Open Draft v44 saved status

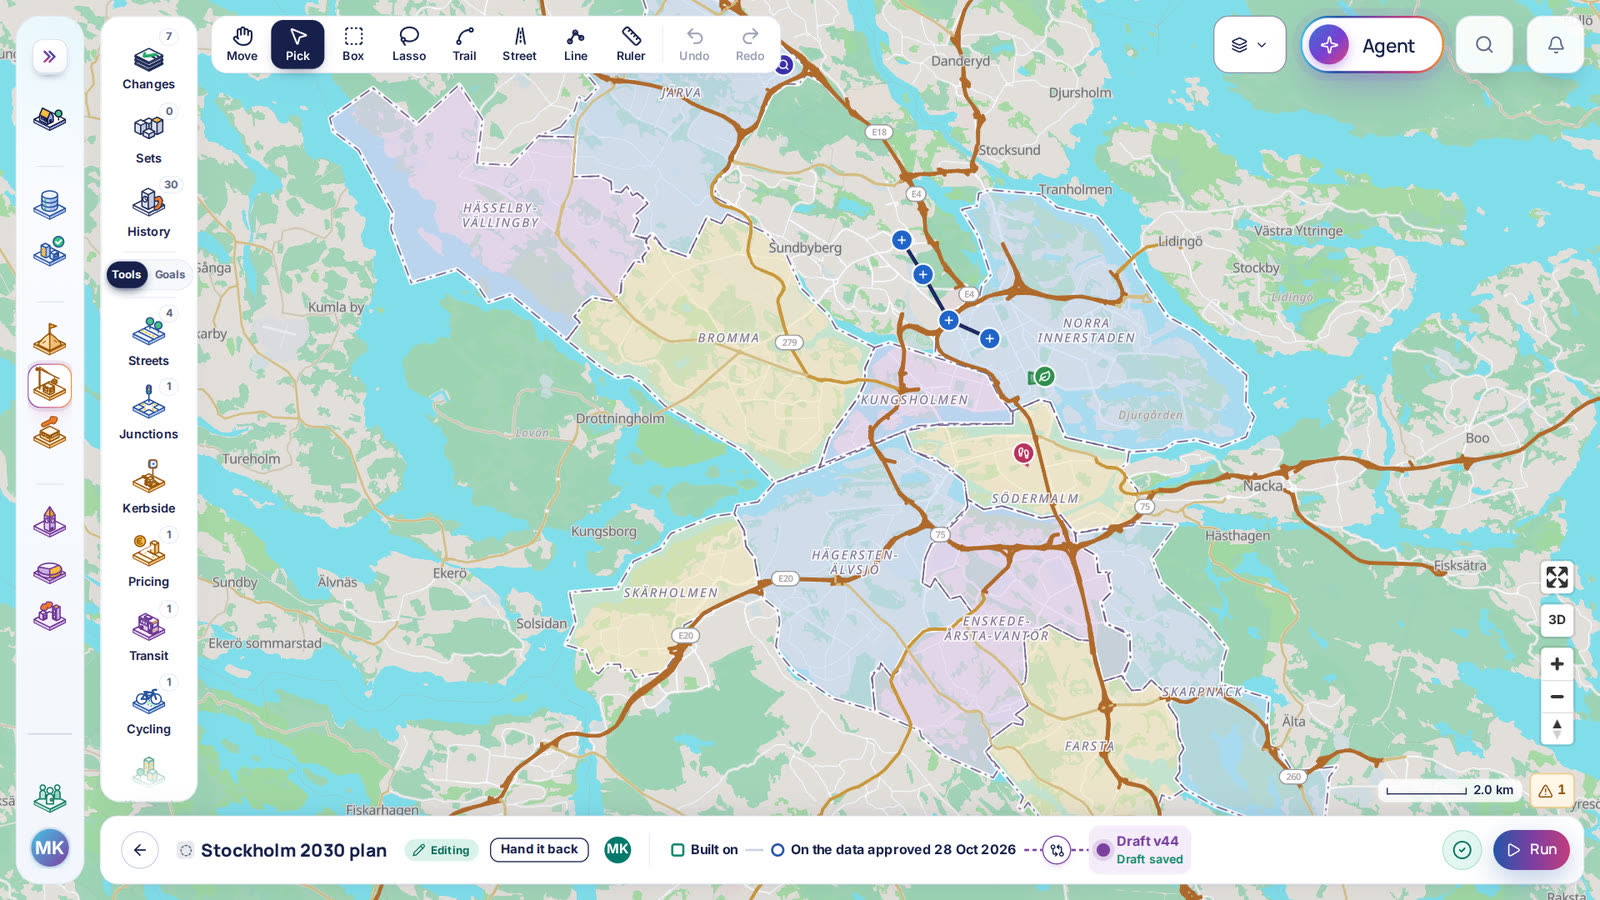(x=1140, y=850)
